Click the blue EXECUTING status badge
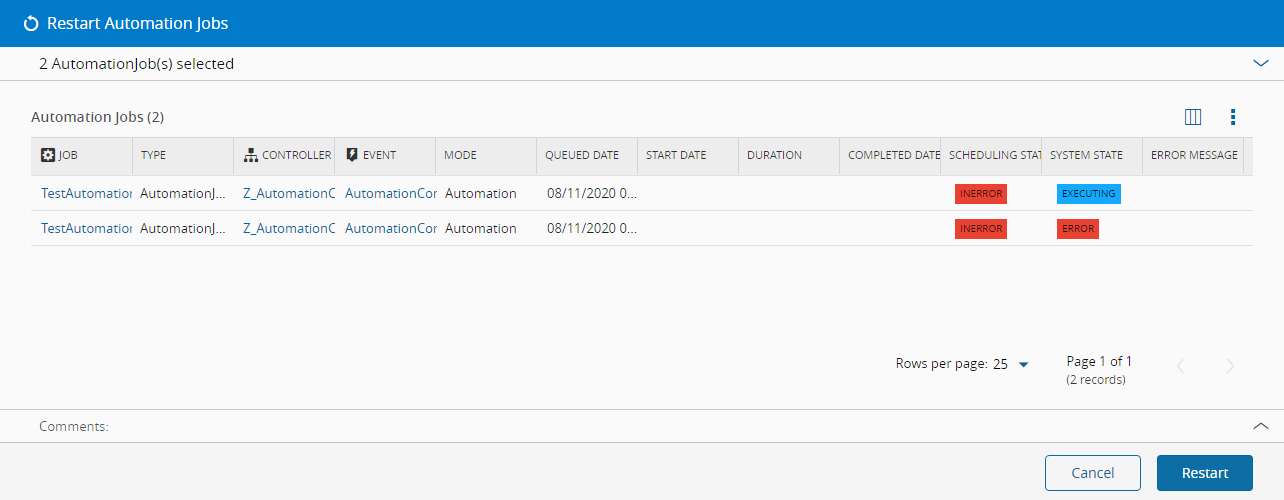The image size is (1284, 500). pyautogui.click(x=1088, y=193)
